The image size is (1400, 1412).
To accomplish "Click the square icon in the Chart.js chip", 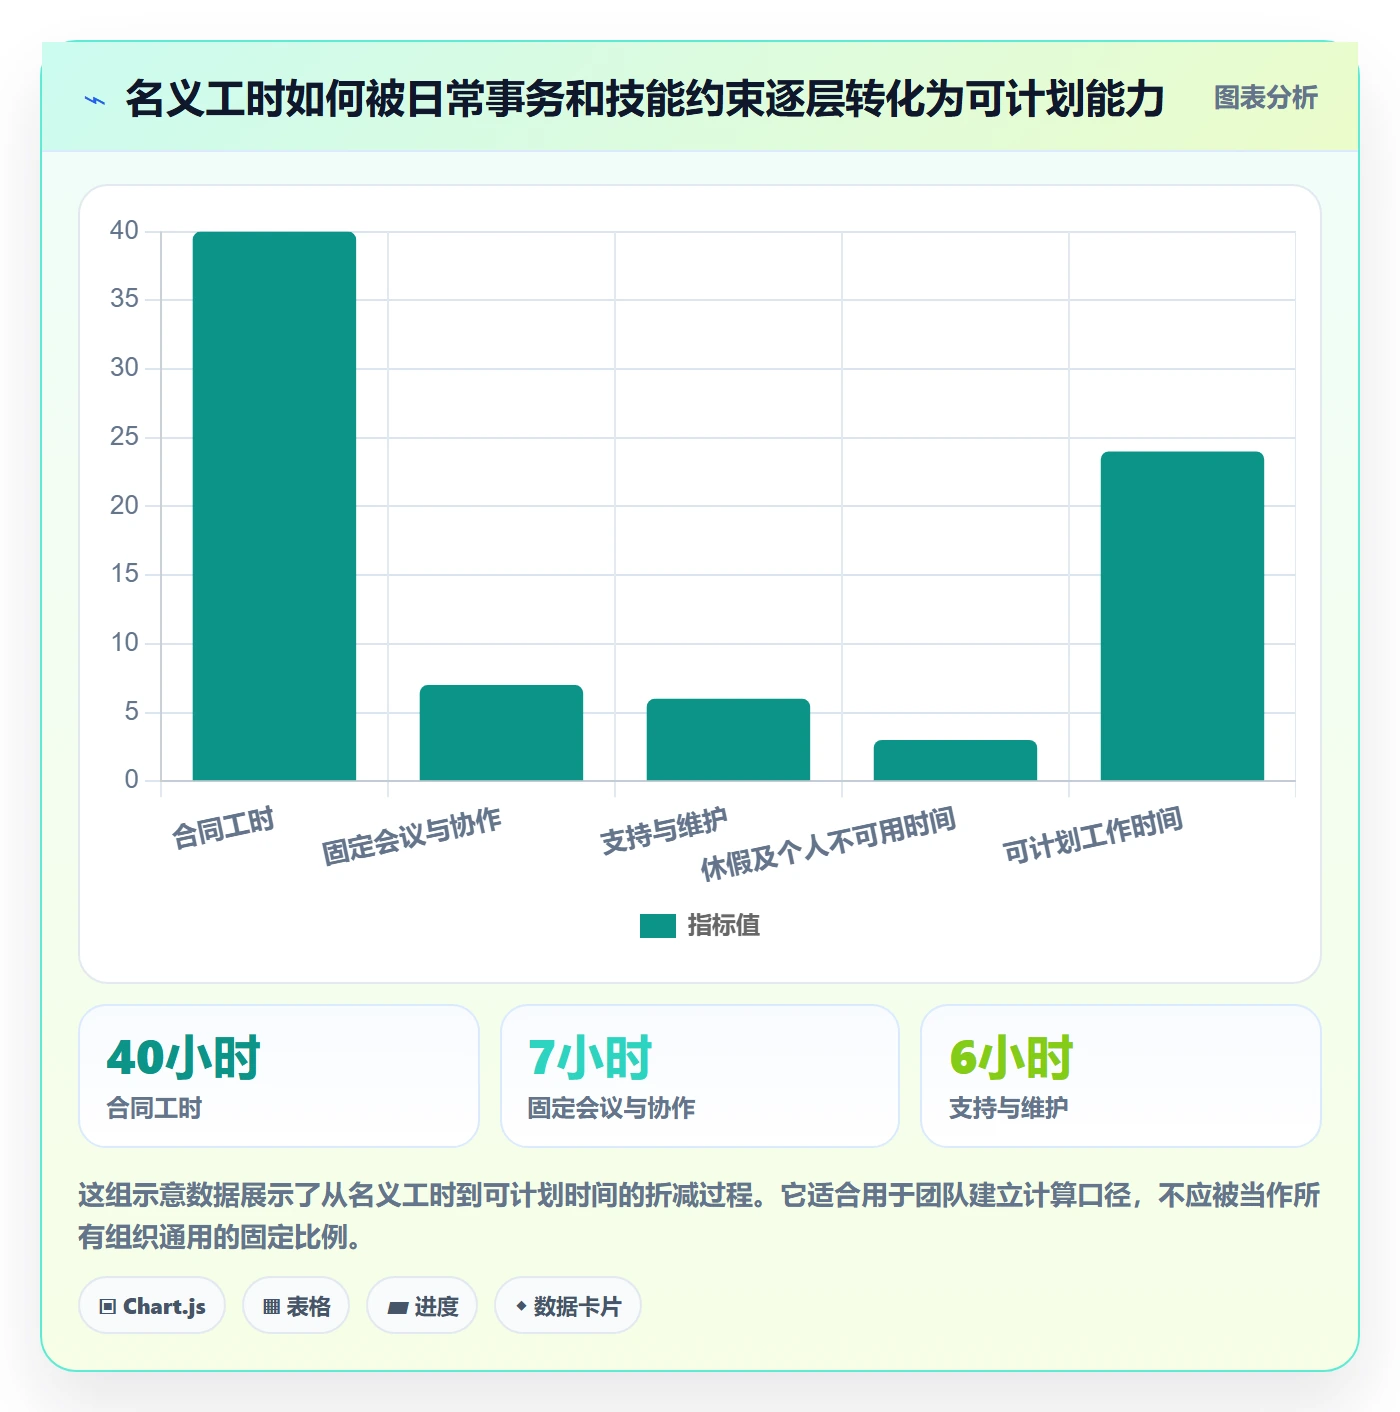I will (108, 1307).
